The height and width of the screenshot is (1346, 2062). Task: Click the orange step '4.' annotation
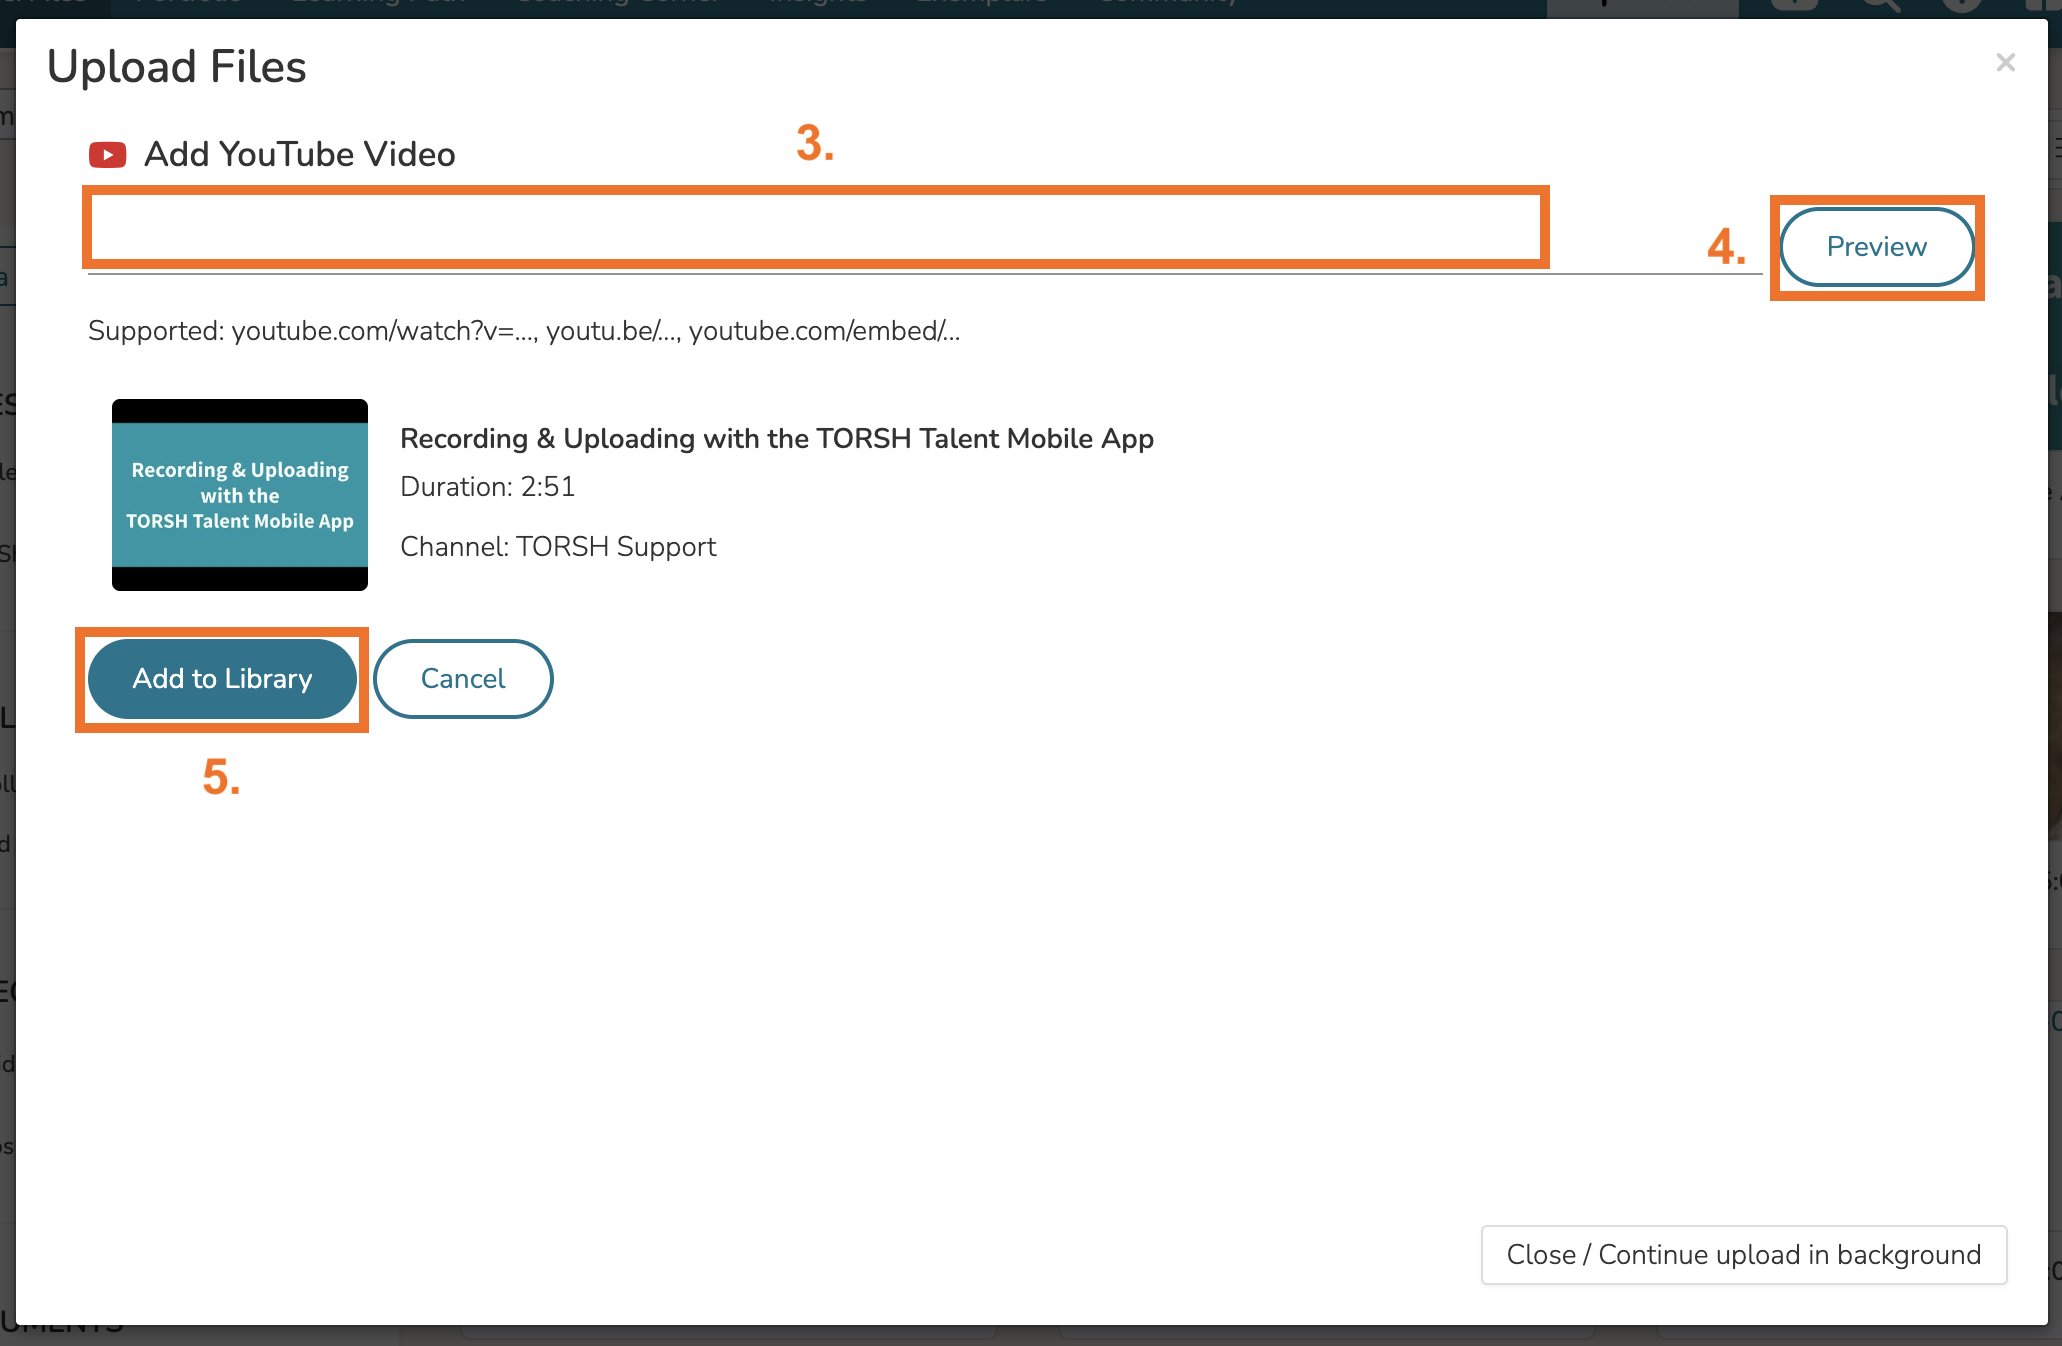1727,247
